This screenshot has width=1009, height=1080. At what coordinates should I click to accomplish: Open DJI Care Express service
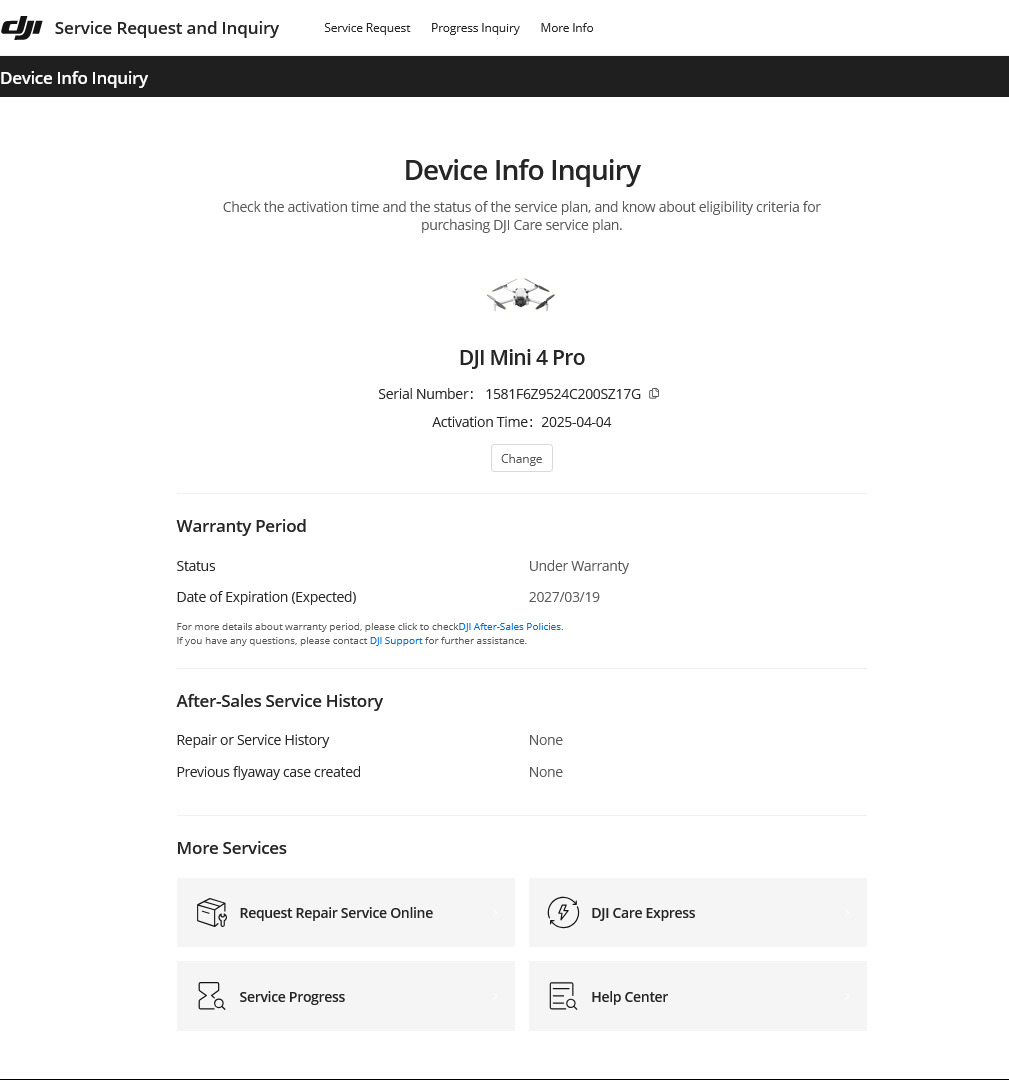pos(698,913)
